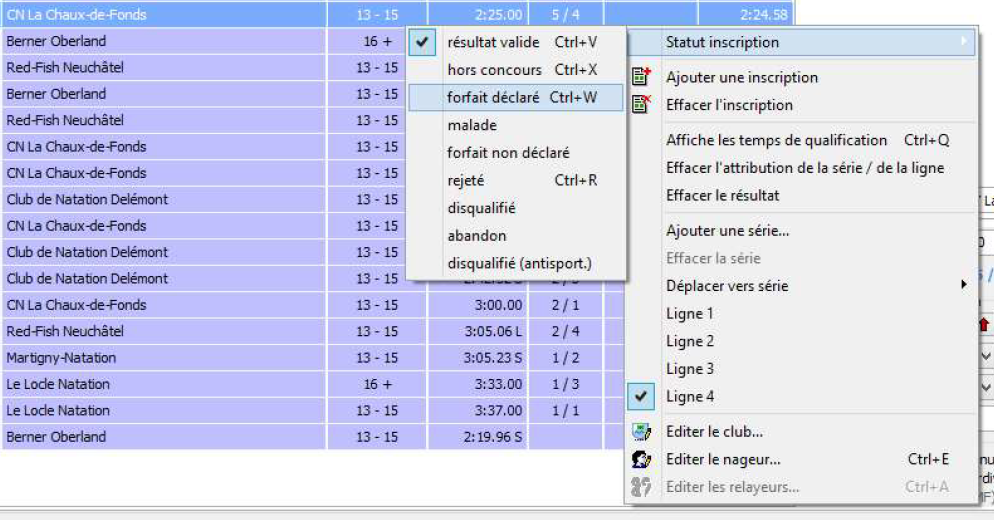Click the Effacer l'inscription delete icon
Viewport: 994px width, 520px height.
pyautogui.click(x=642, y=104)
